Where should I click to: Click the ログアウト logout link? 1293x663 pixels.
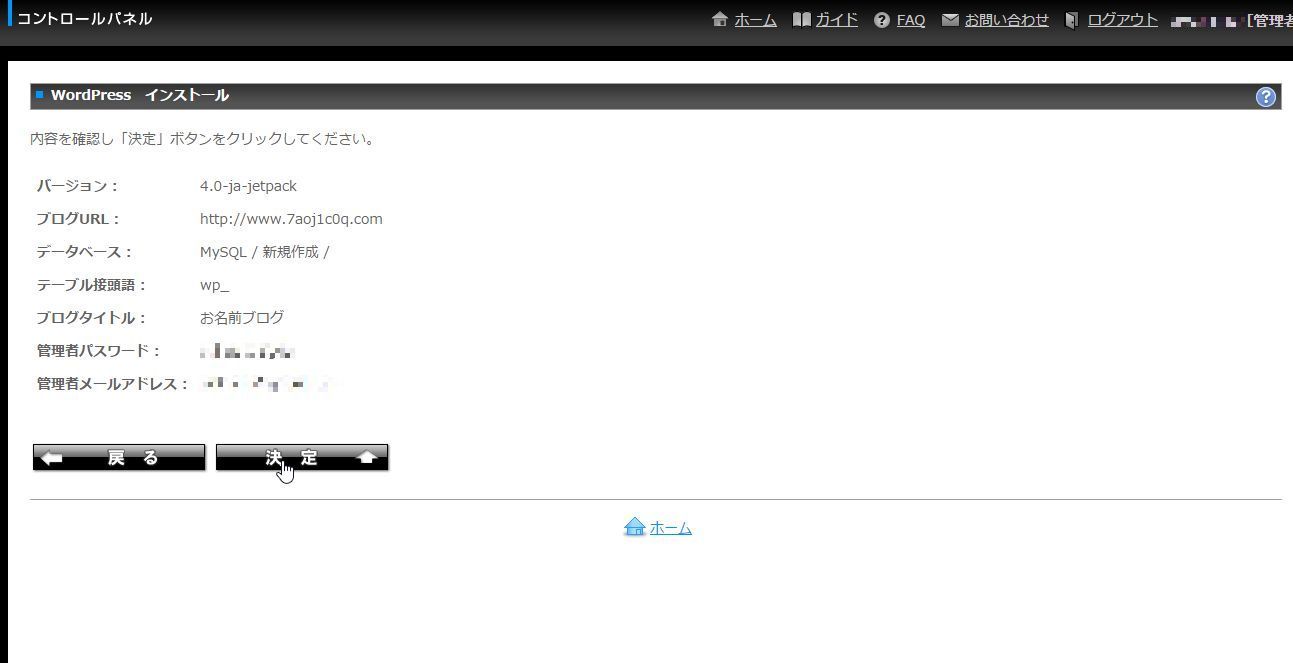coord(1122,20)
